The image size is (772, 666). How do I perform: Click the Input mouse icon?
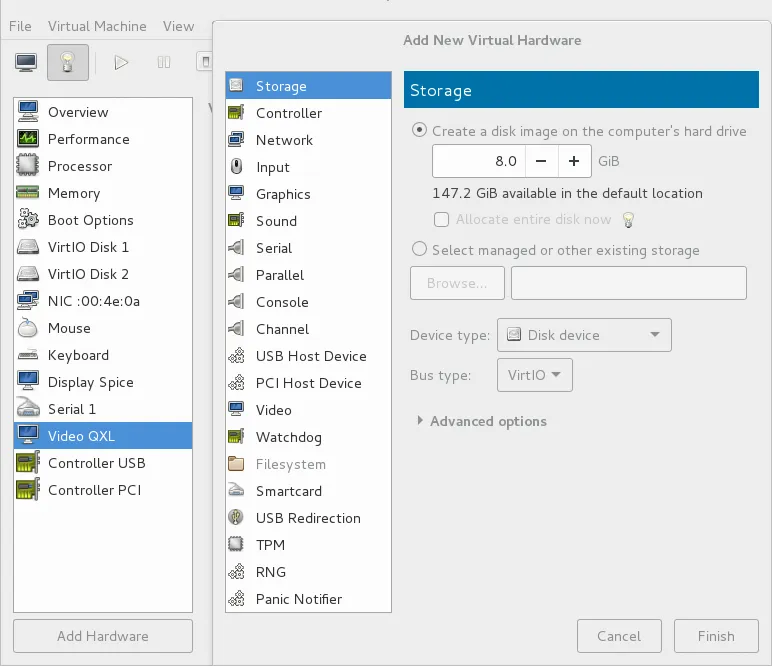[x=236, y=167]
